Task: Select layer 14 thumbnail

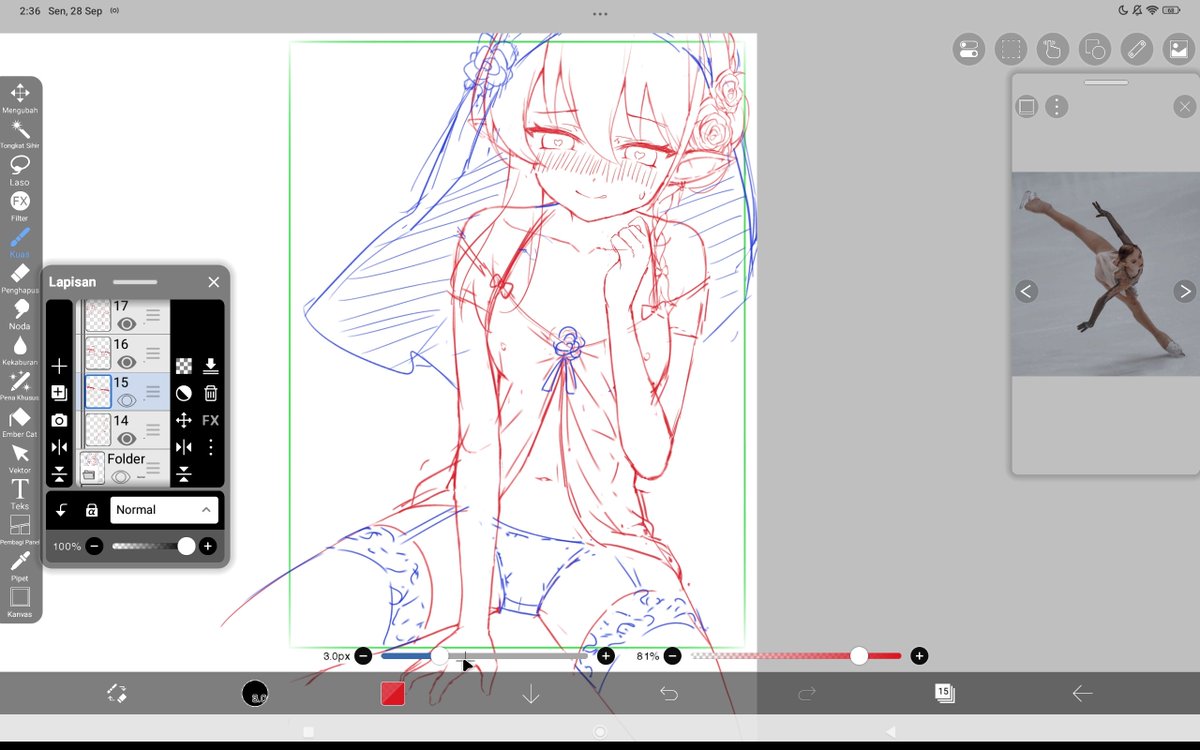Action: (x=98, y=430)
